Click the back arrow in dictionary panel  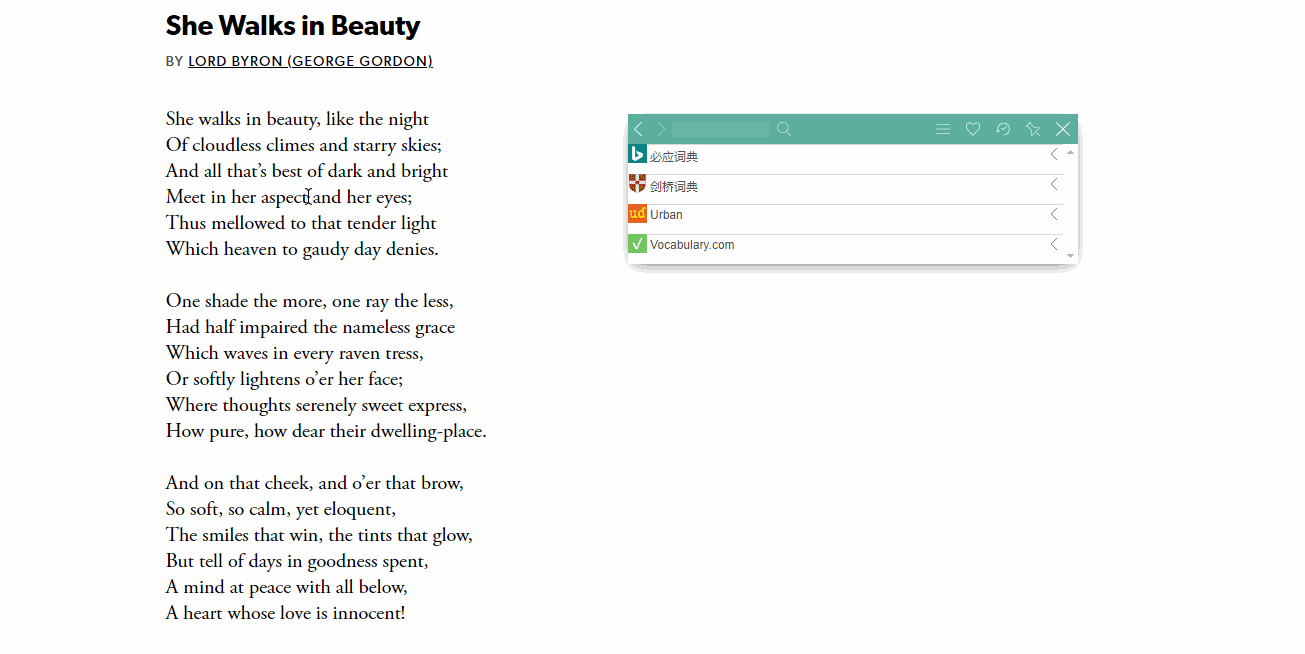coord(639,129)
